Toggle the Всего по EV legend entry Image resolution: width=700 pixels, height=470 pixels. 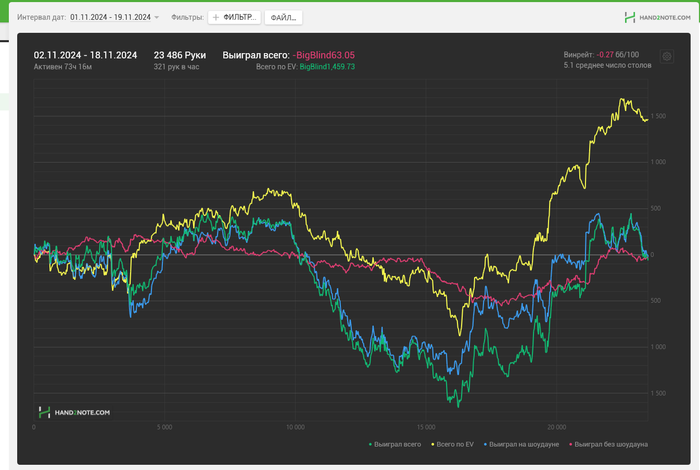452,445
